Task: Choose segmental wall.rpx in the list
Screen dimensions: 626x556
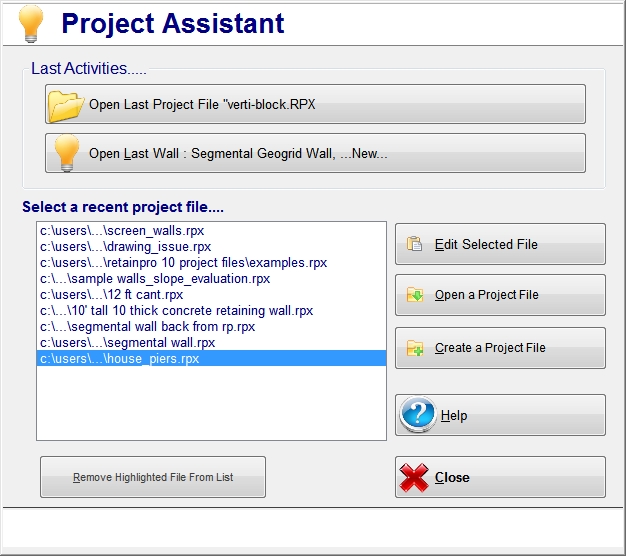Action: point(127,343)
